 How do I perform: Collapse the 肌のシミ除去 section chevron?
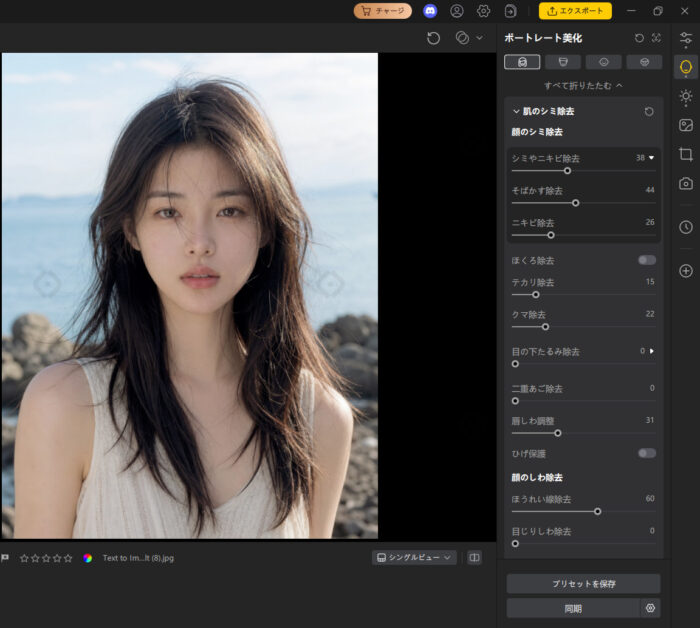tap(516, 111)
